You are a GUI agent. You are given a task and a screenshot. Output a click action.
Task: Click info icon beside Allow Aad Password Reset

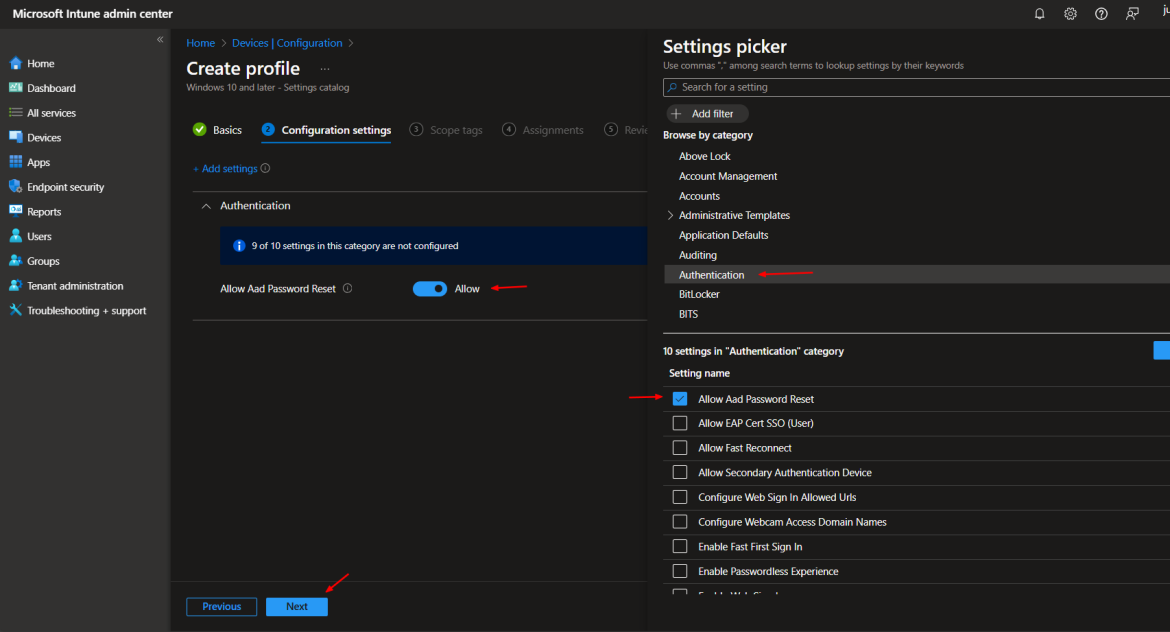pyautogui.click(x=348, y=289)
